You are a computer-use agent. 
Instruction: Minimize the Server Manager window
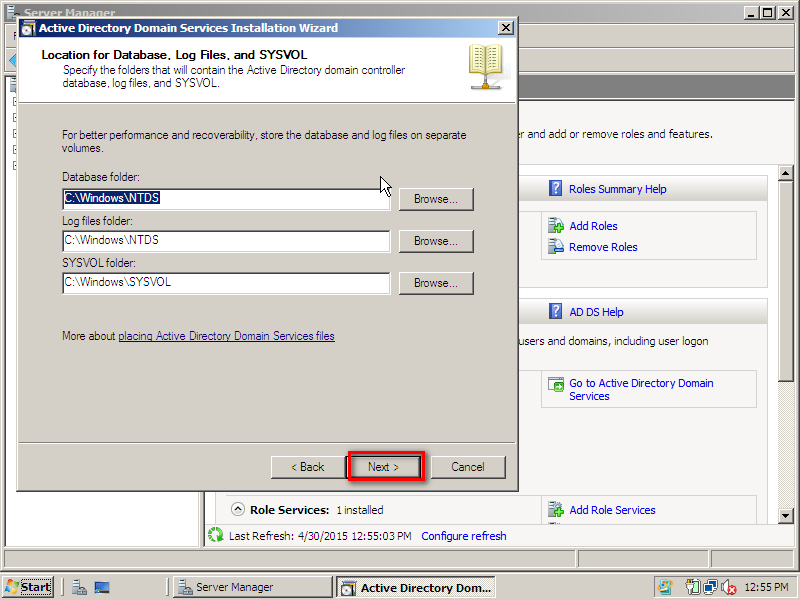pos(750,12)
